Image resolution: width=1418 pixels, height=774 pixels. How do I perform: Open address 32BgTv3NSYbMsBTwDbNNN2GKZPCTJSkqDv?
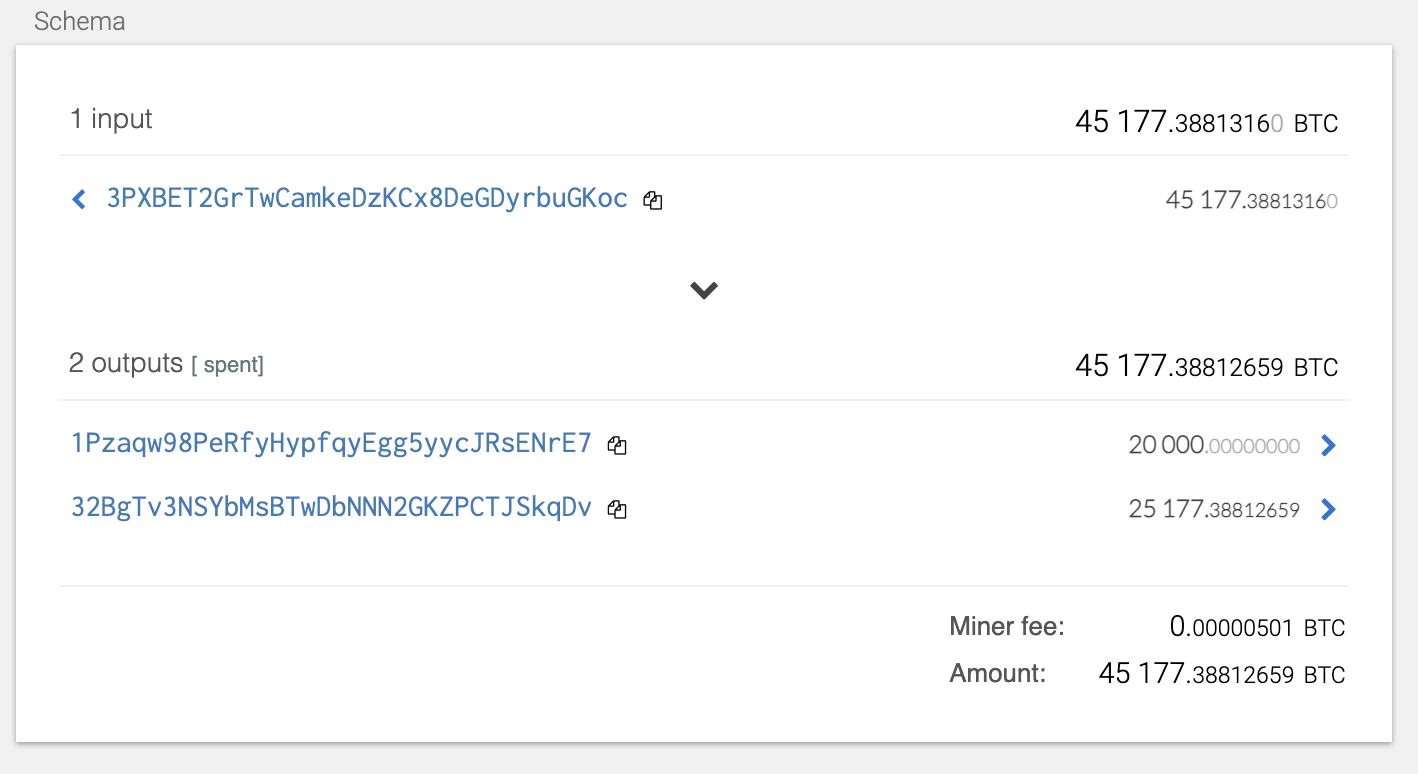point(330,508)
